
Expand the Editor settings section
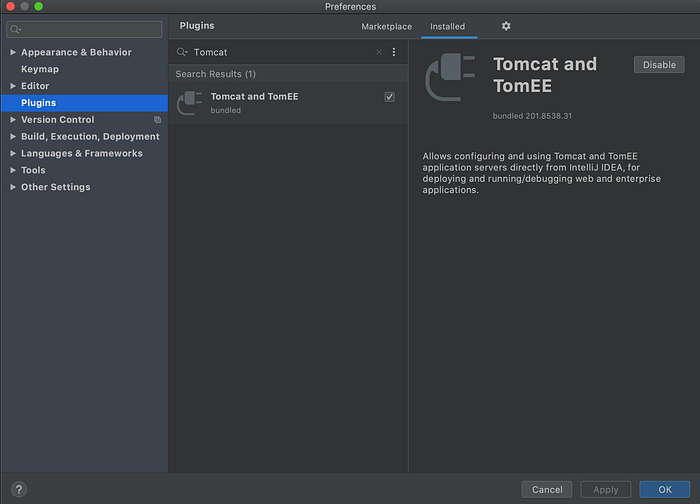pyautogui.click(x=13, y=86)
